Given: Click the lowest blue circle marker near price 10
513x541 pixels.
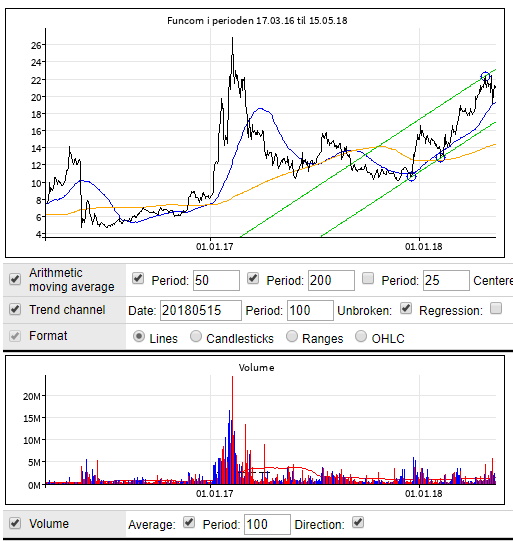Looking at the screenshot, I should [x=412, y=177].
